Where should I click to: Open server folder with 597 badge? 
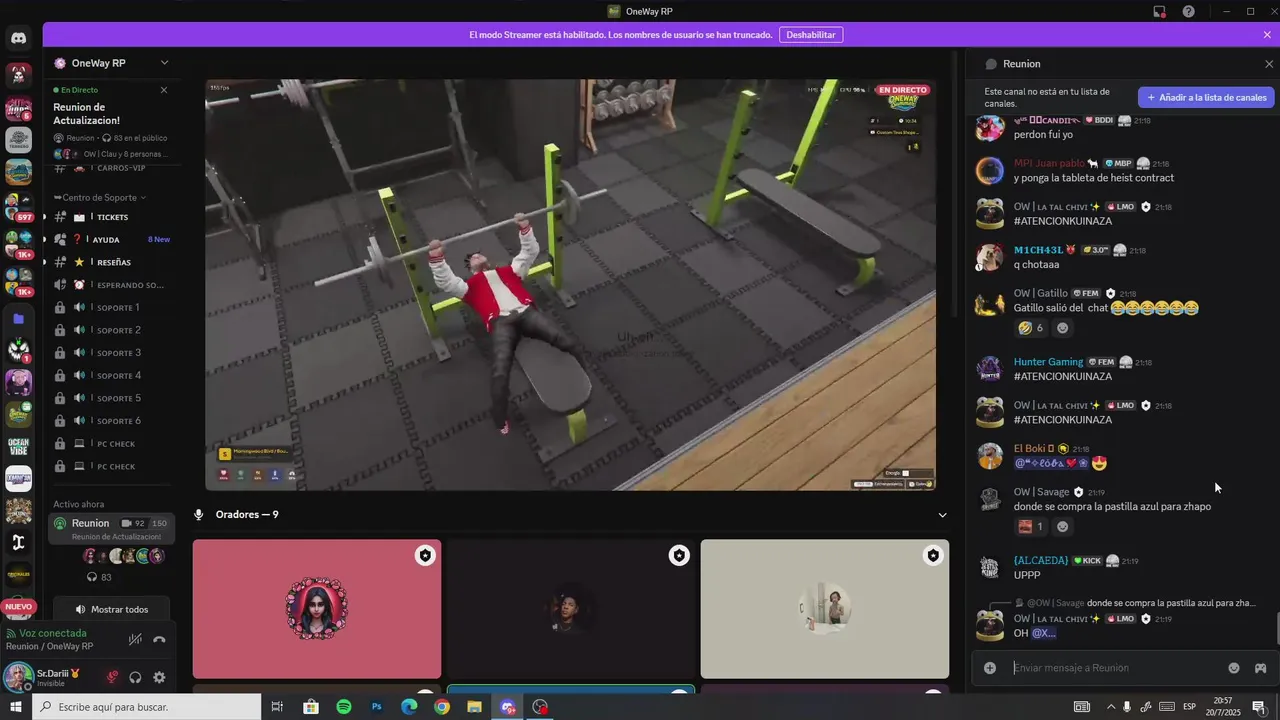pyautogui.click(x=18, y=206)
